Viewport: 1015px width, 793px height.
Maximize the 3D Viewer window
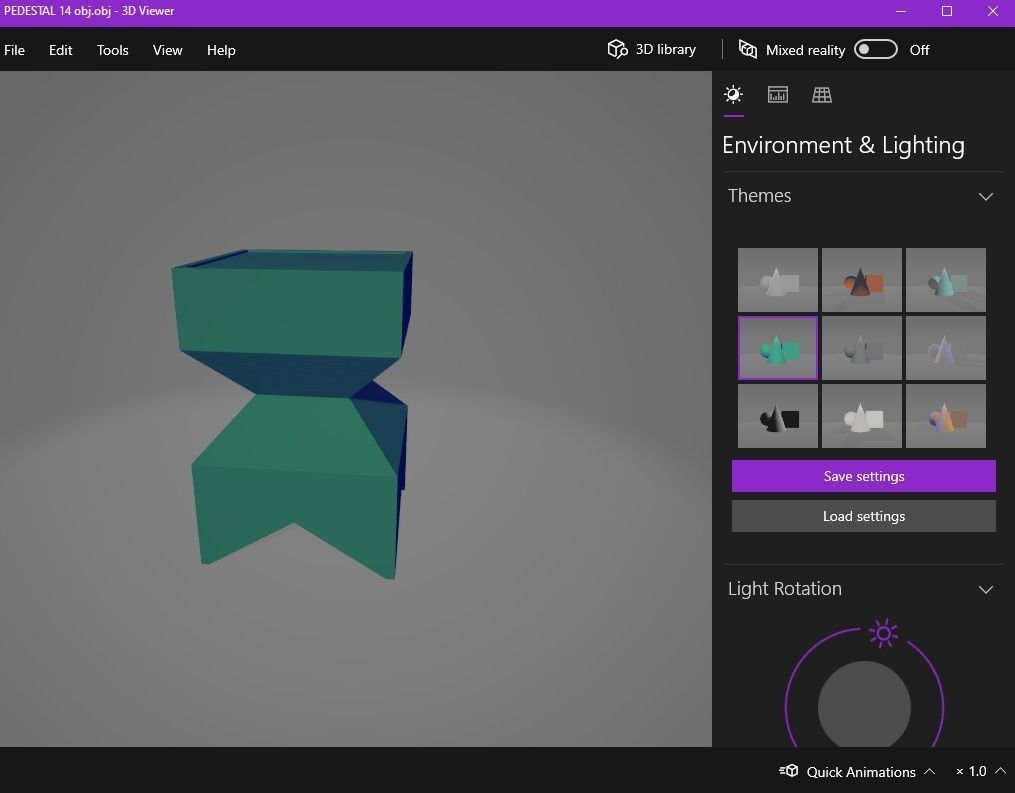[946, 11]
